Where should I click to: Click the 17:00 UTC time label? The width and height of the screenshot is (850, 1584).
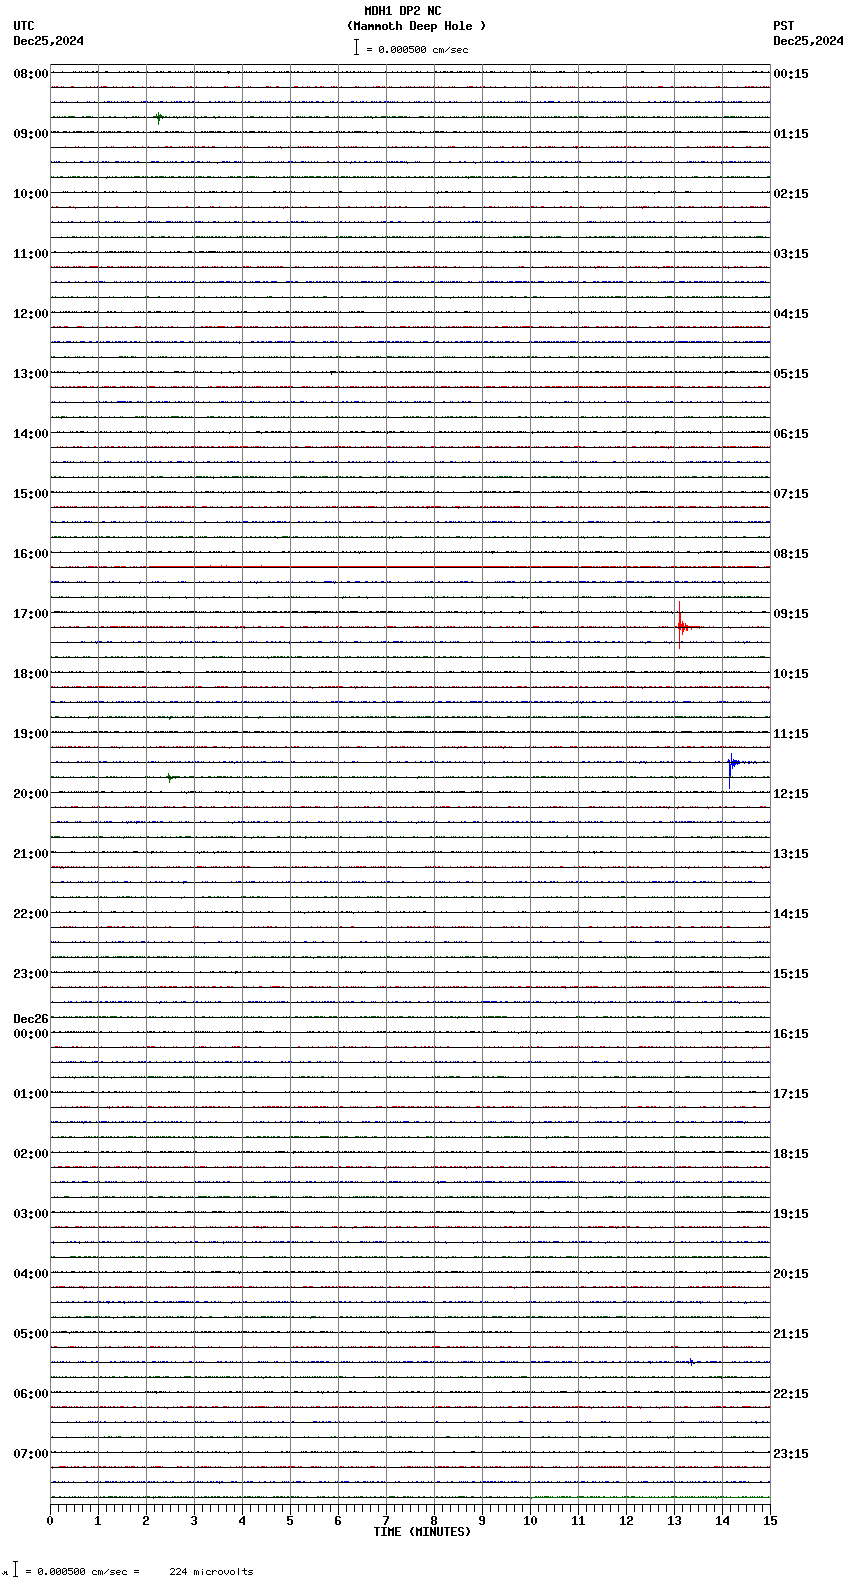point(30,614)
